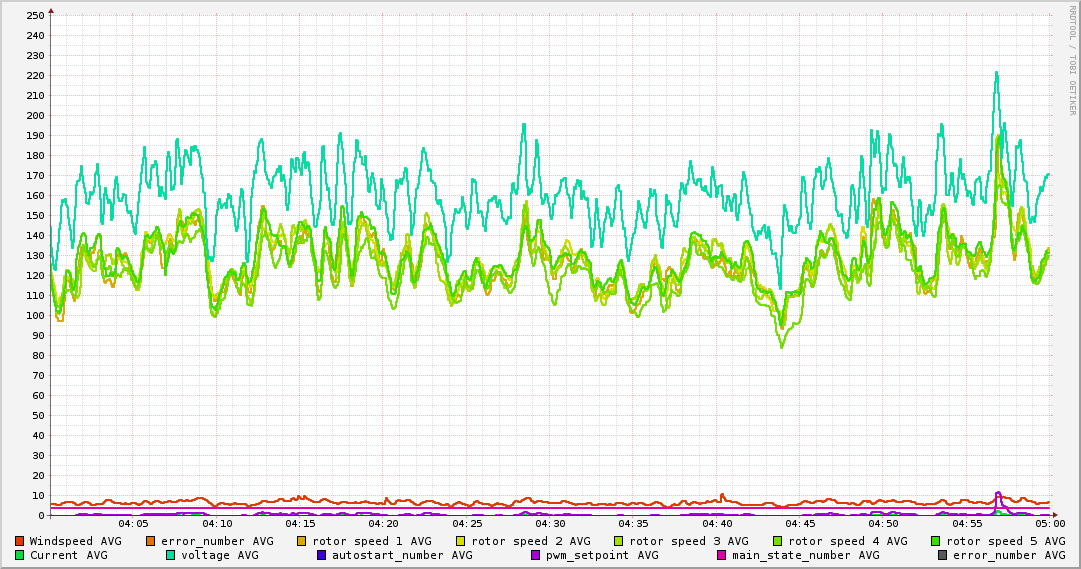The height and width of the screenshot is (569, 1081).
Task: Click the dark gray error_number AVG swatch
Action: point(942,555)
